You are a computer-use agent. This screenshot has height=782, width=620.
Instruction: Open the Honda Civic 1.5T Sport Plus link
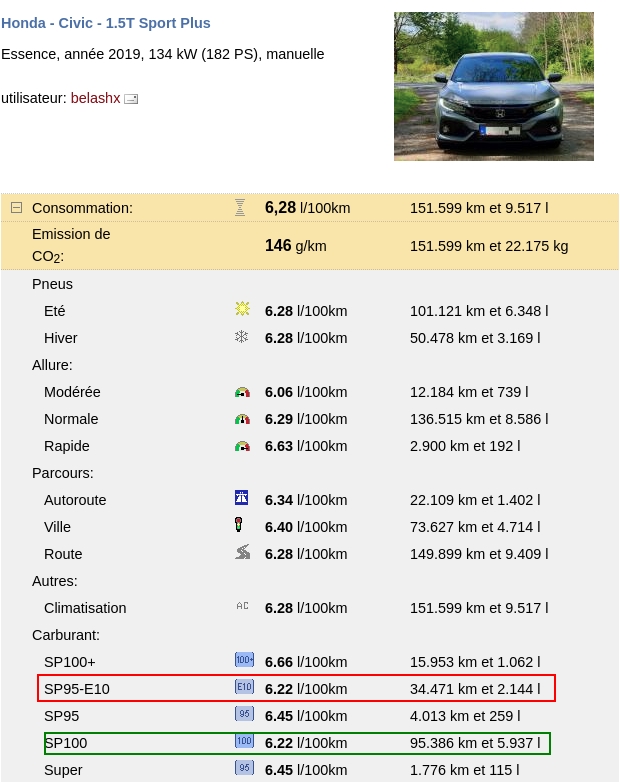click(106, 23)
